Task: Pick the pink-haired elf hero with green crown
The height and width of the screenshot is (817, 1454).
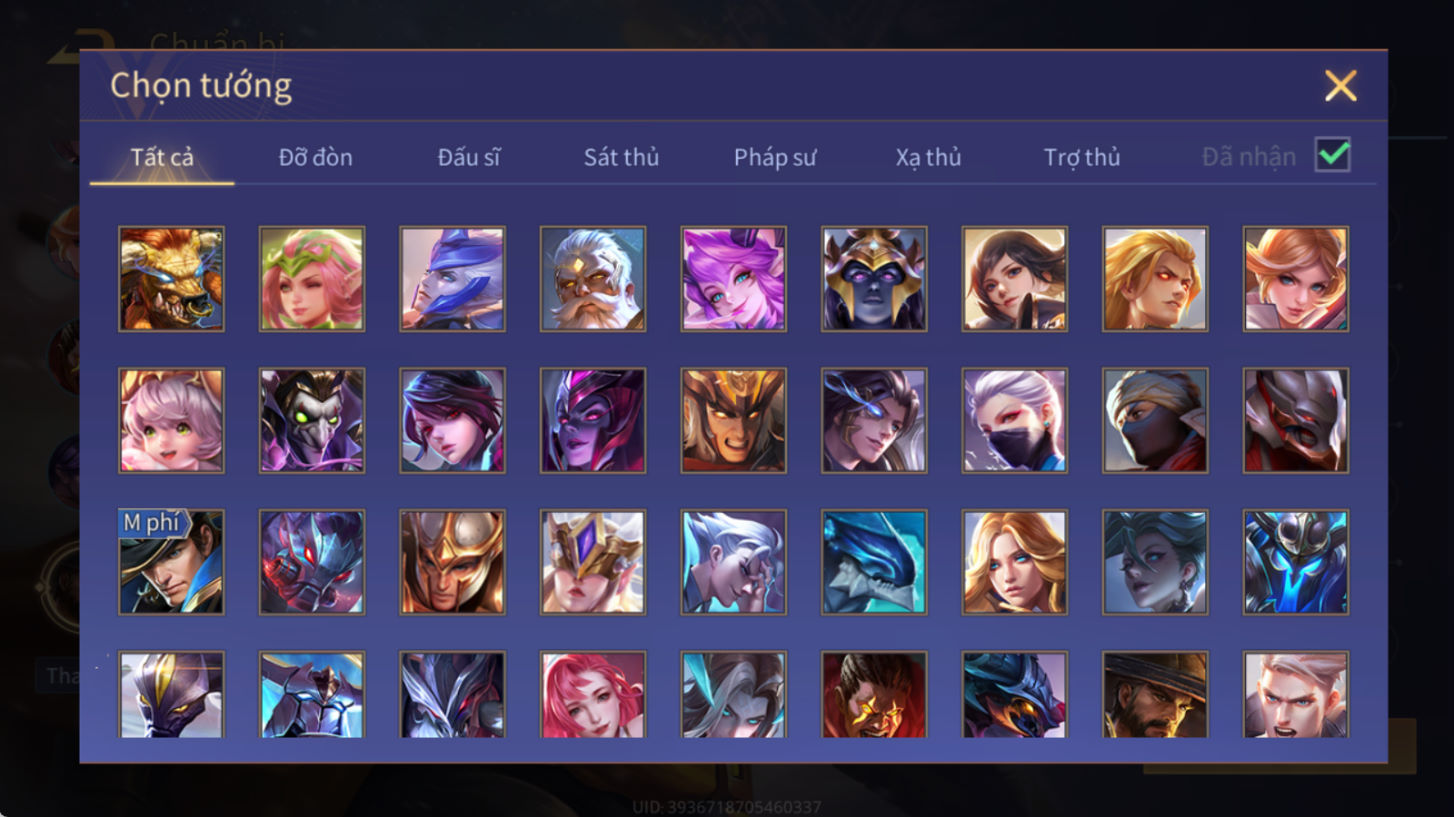Action: pyautogui.click(x=312, y=279)
